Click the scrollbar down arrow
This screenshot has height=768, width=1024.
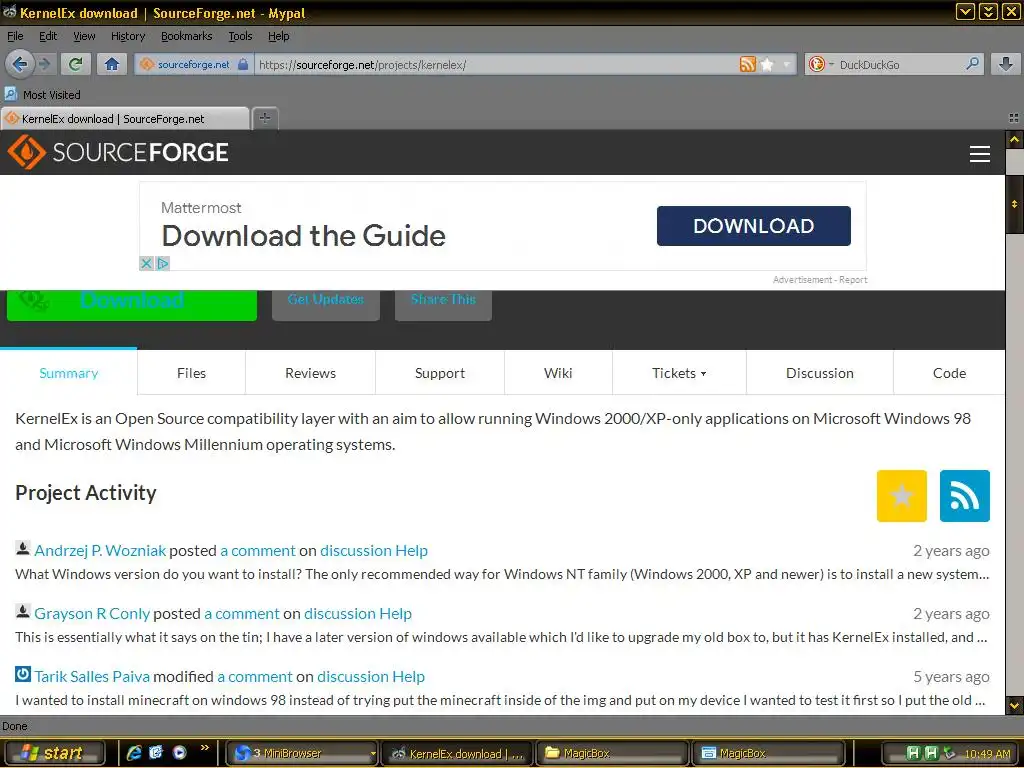[1014, 705]
